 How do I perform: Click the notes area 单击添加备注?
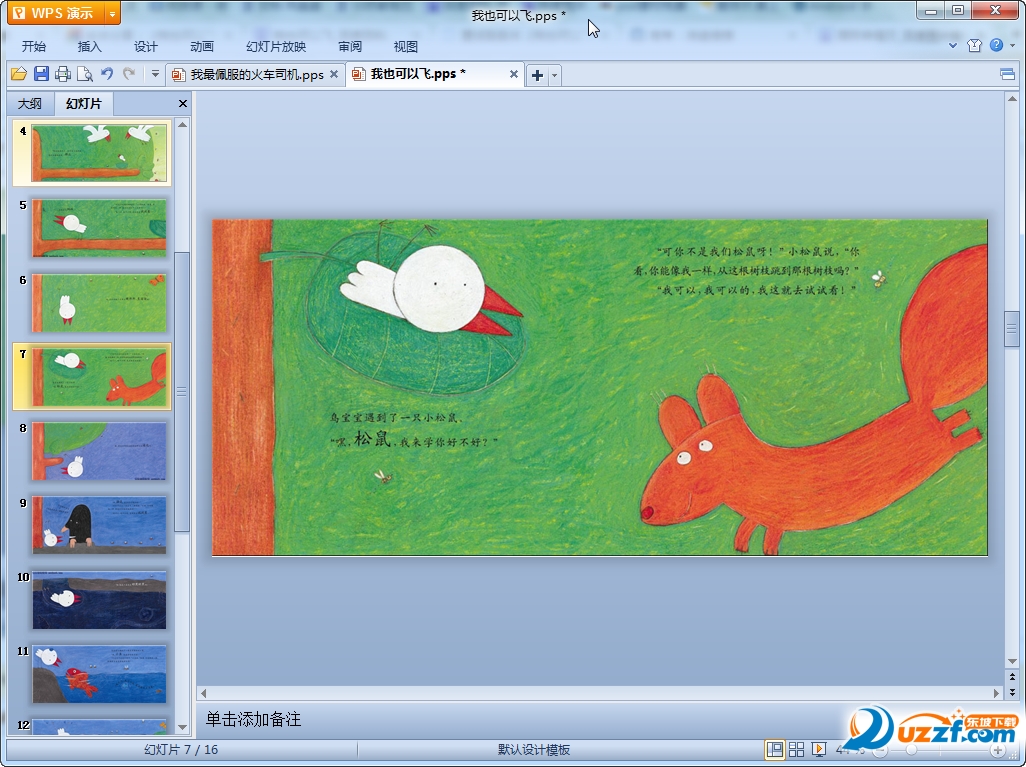253,719
